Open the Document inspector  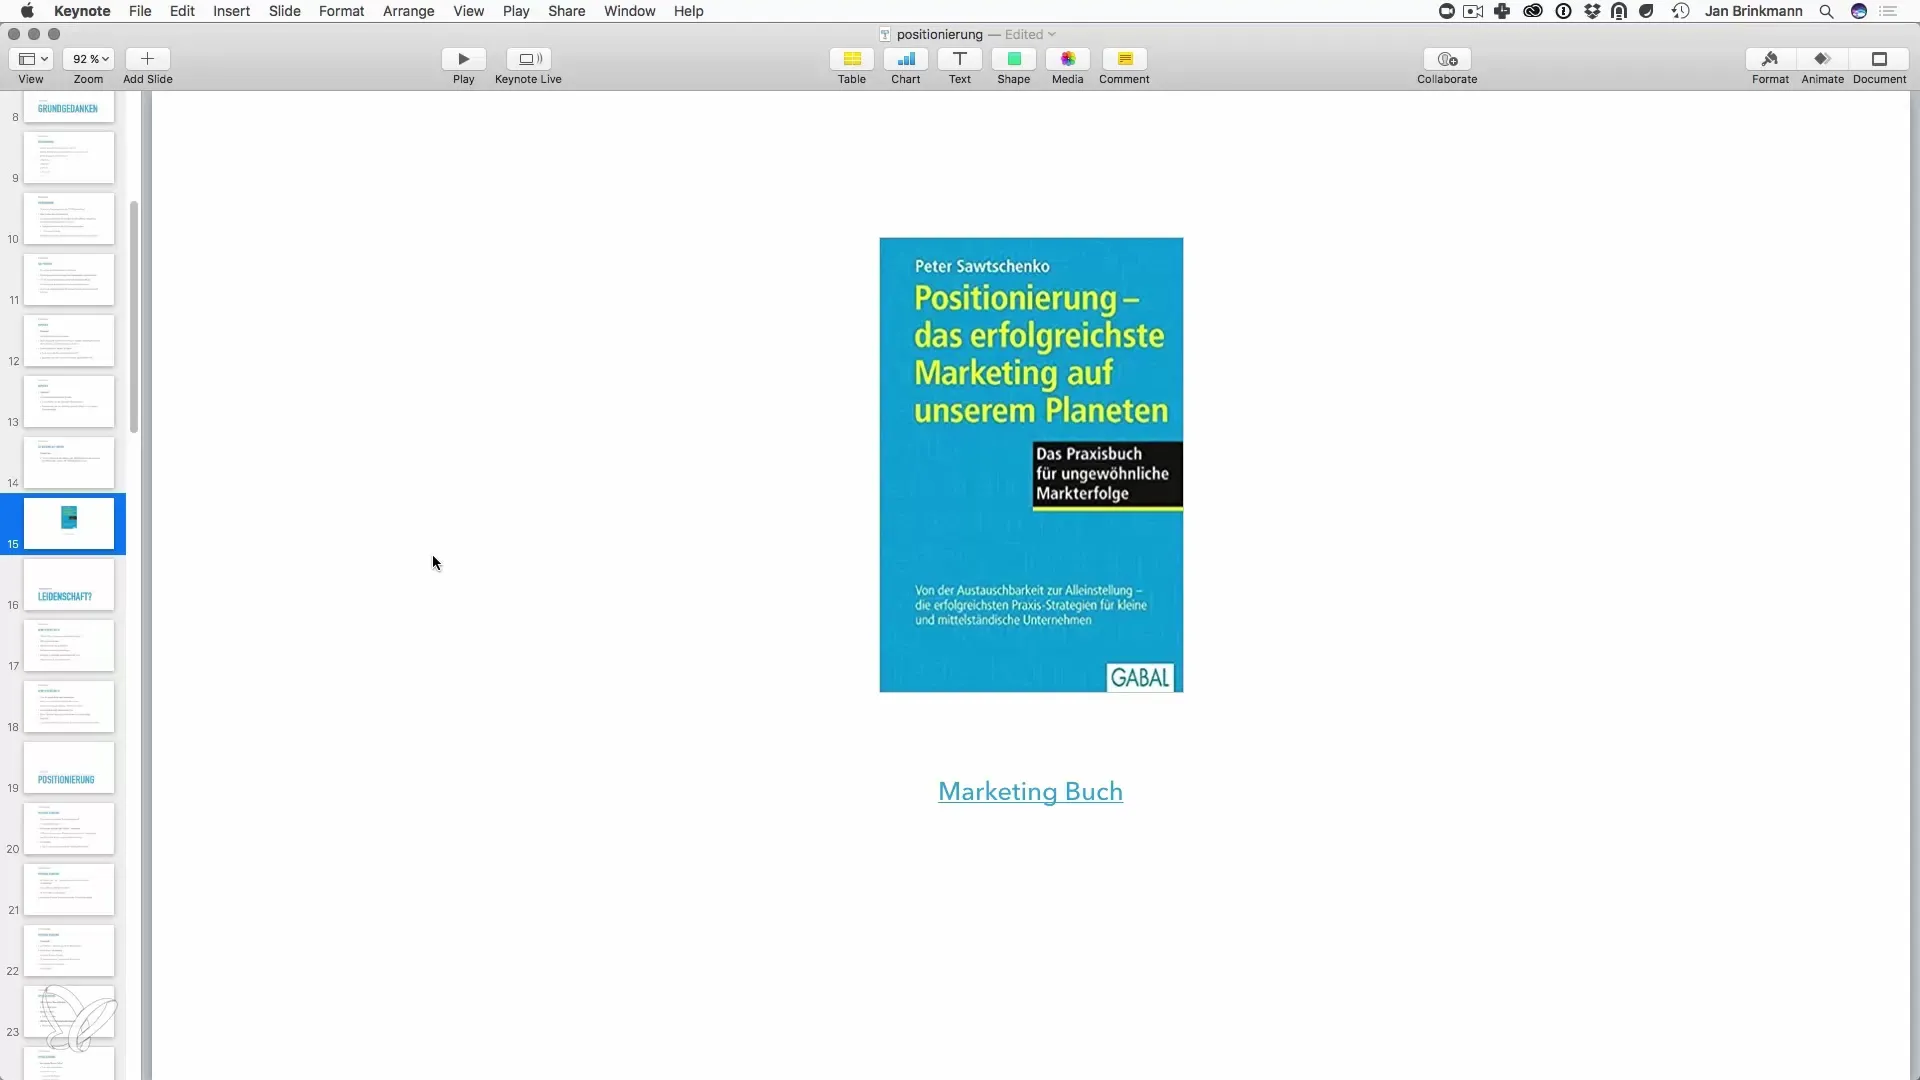tap(1879, 59)
